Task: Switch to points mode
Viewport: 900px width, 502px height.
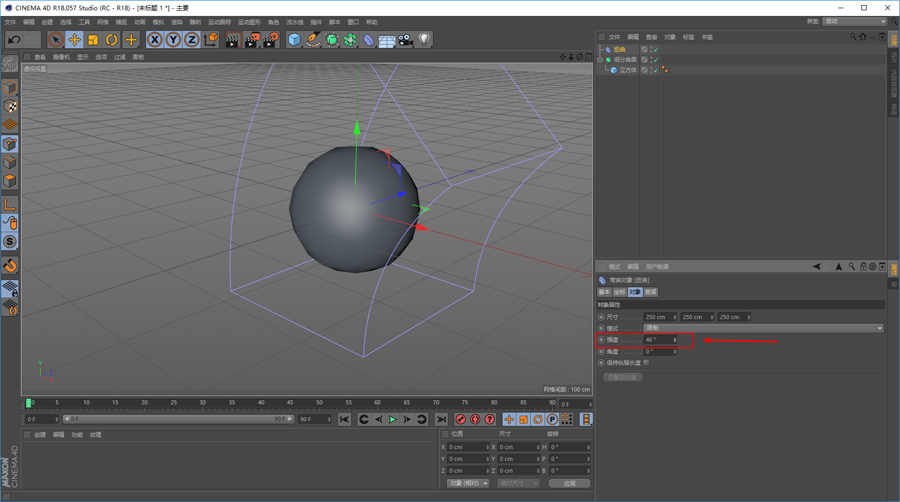Action: coord(10,144)
